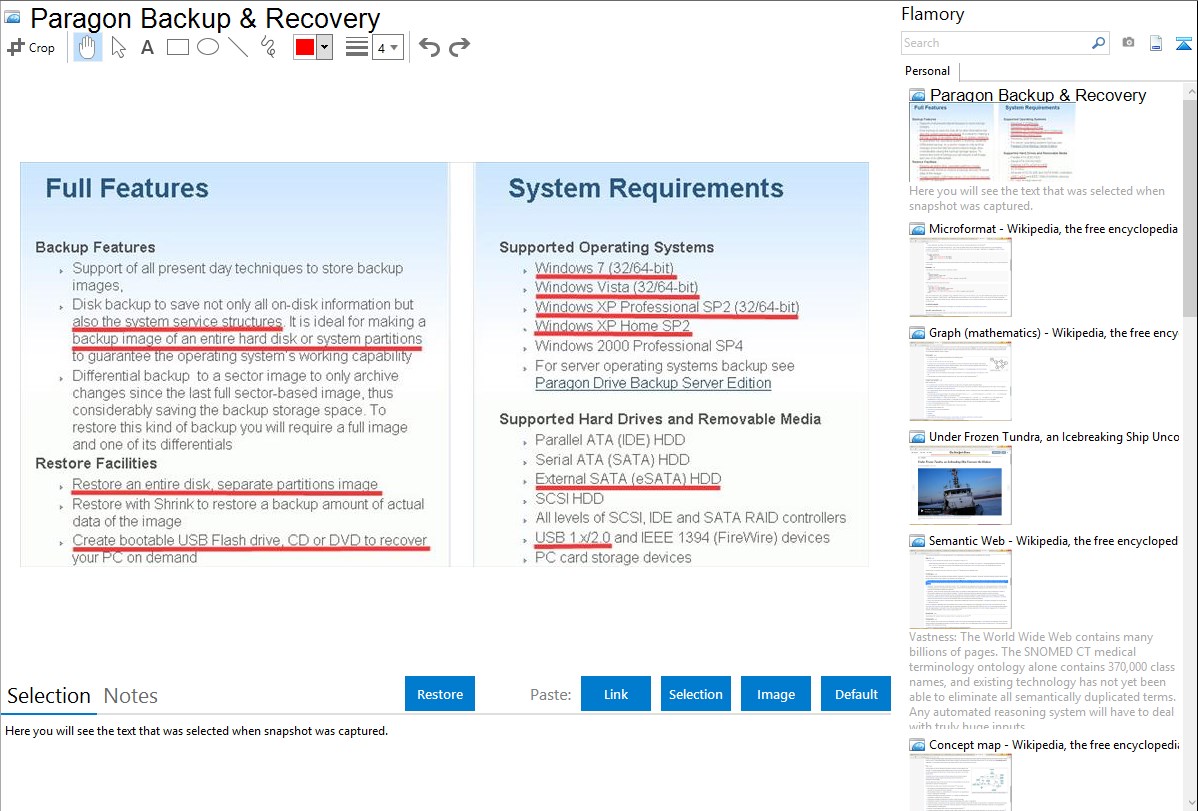1198x811 pixels.
Task: Redo the last annotation
Action: (x=459, y=47)
